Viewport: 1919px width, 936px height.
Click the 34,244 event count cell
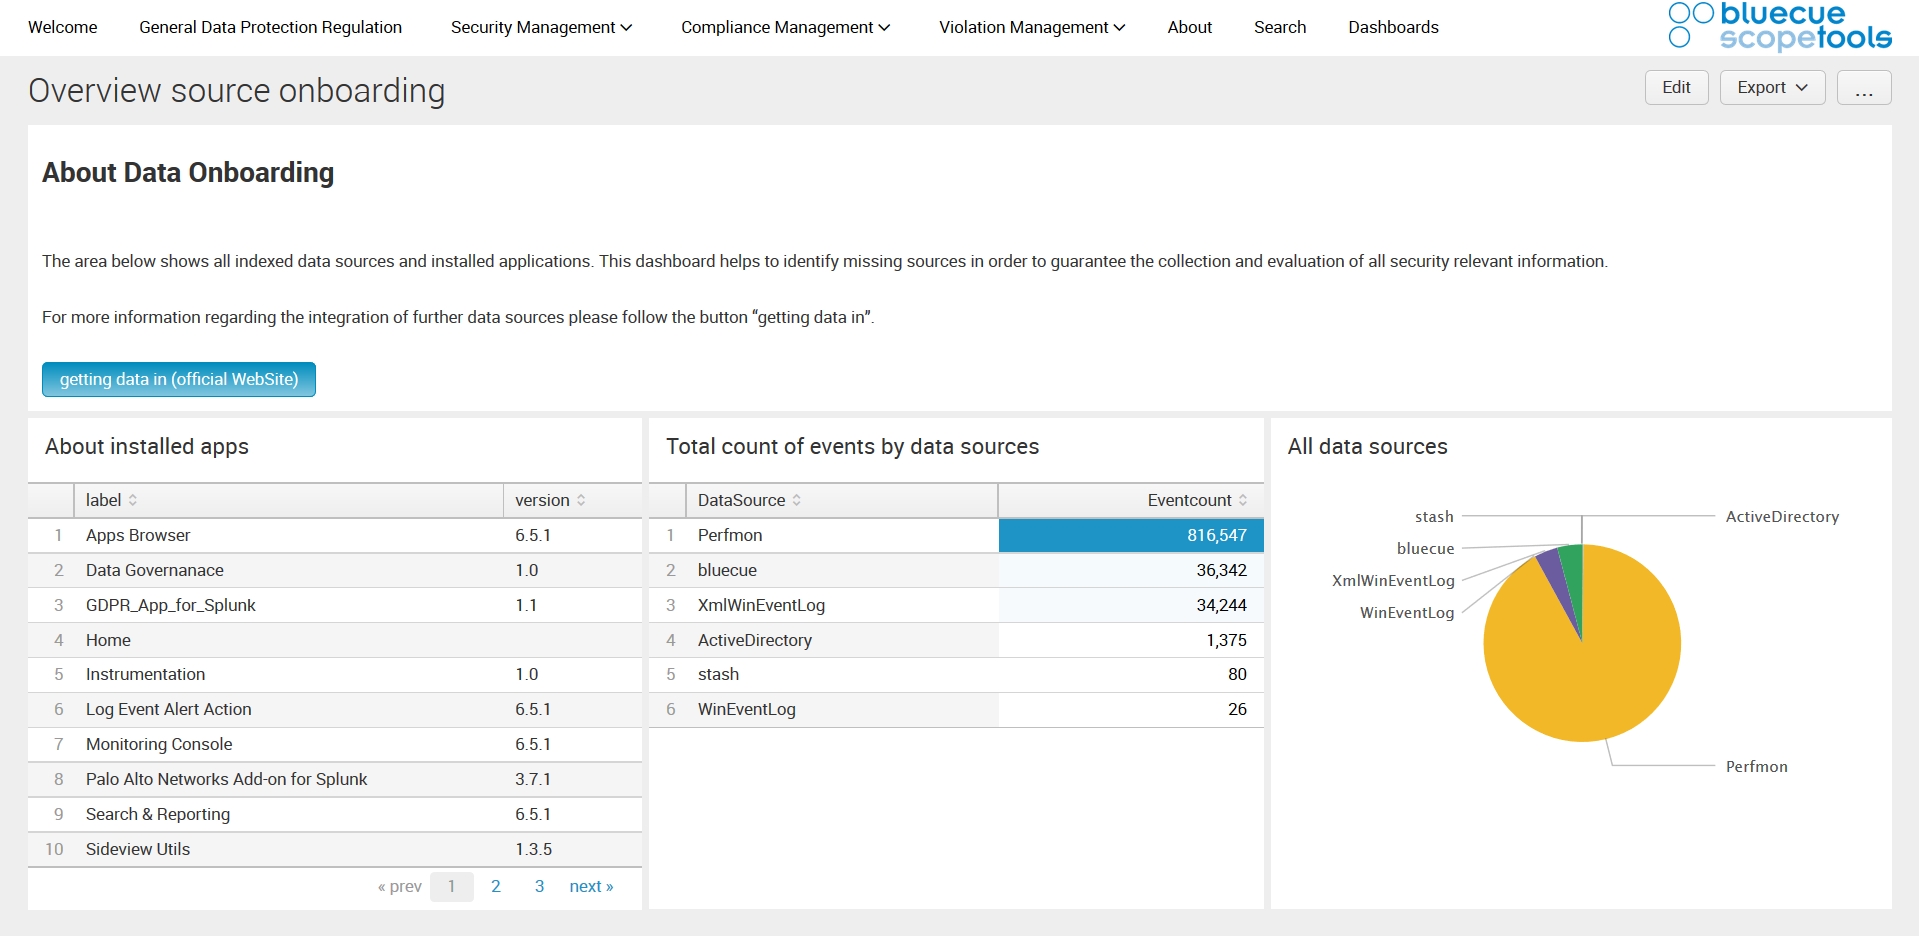(x=1131, y=605)
